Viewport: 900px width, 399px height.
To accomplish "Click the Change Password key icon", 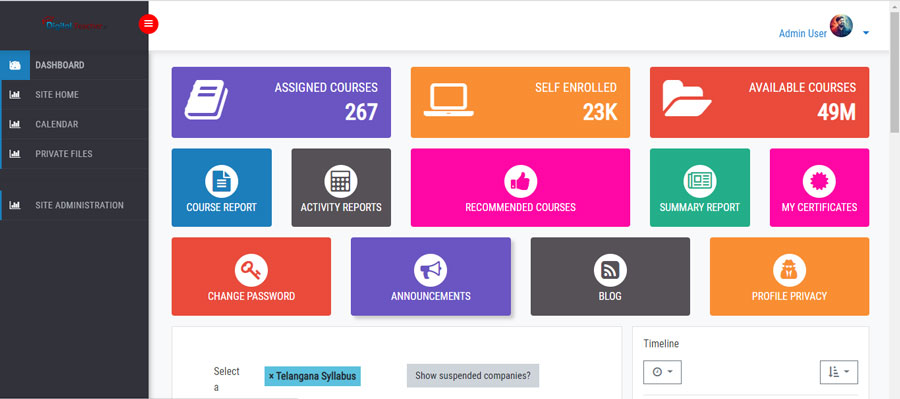I will click(x=251, y=270).
